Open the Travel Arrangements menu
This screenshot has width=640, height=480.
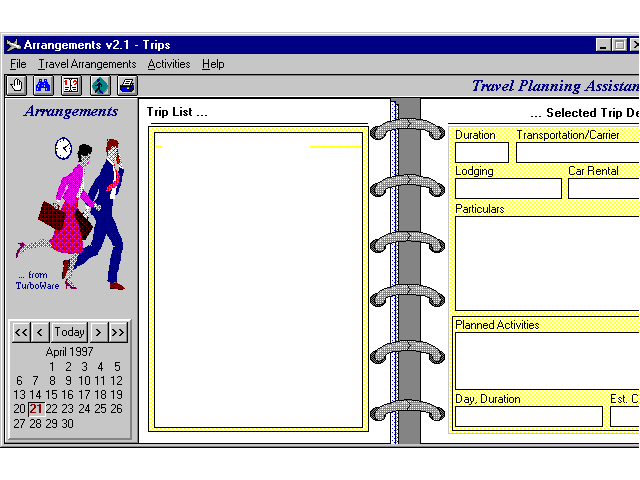[87, 64]
